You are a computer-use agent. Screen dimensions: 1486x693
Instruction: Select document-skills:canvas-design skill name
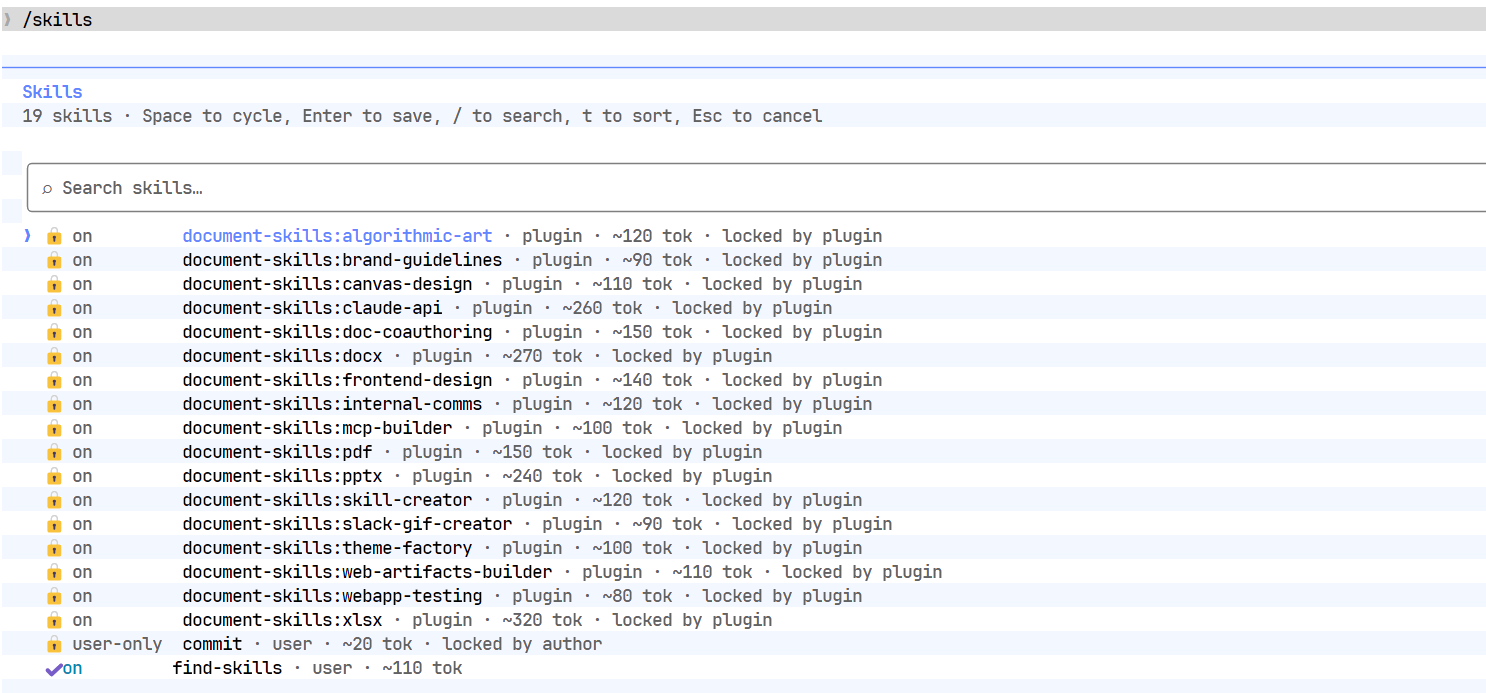[327, 284]
